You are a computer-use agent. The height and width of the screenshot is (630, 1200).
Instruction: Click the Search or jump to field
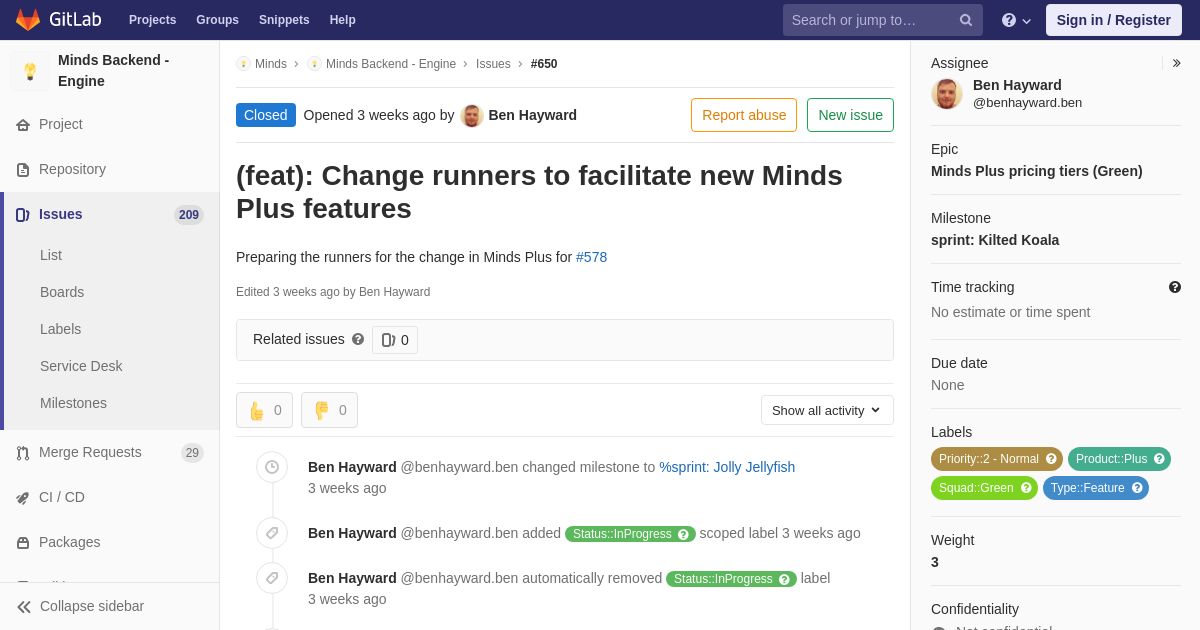[882, 20]
